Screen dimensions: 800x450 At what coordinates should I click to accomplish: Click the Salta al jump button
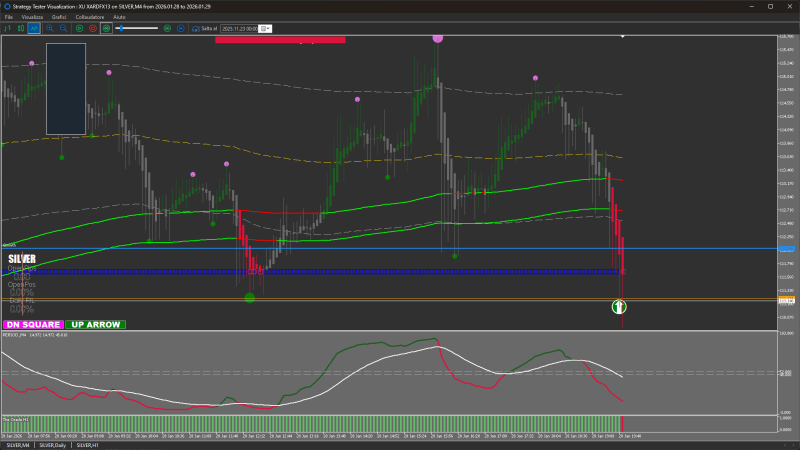coord(205,29)
